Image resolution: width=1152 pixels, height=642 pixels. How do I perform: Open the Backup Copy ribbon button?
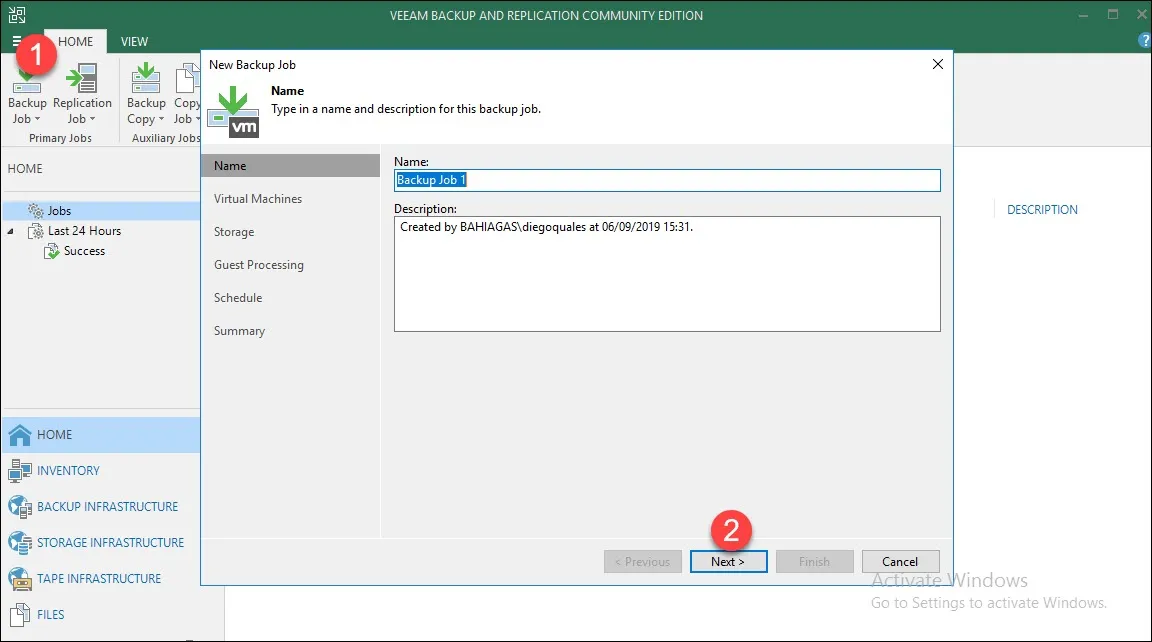pyautogui.click(x=146, y=100)
